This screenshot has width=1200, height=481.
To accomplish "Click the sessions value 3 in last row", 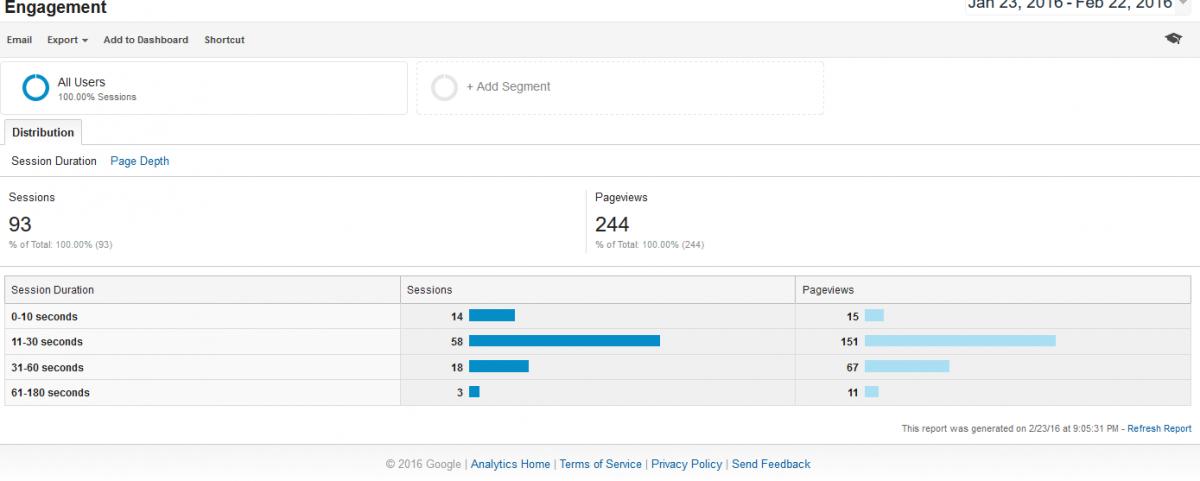I will (460, 393).
